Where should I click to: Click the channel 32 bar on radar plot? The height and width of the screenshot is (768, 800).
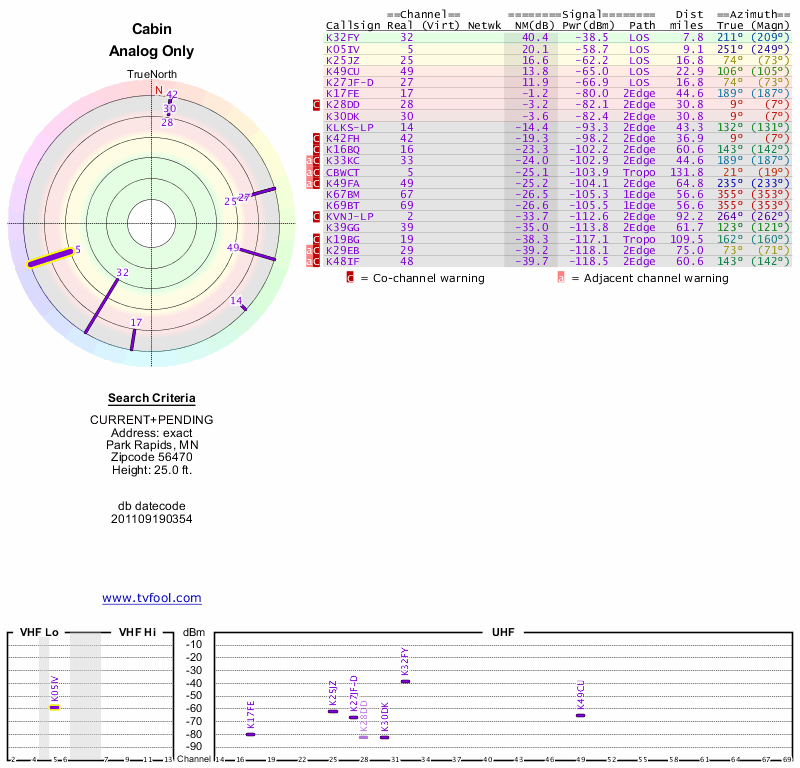tap(102, 305)
